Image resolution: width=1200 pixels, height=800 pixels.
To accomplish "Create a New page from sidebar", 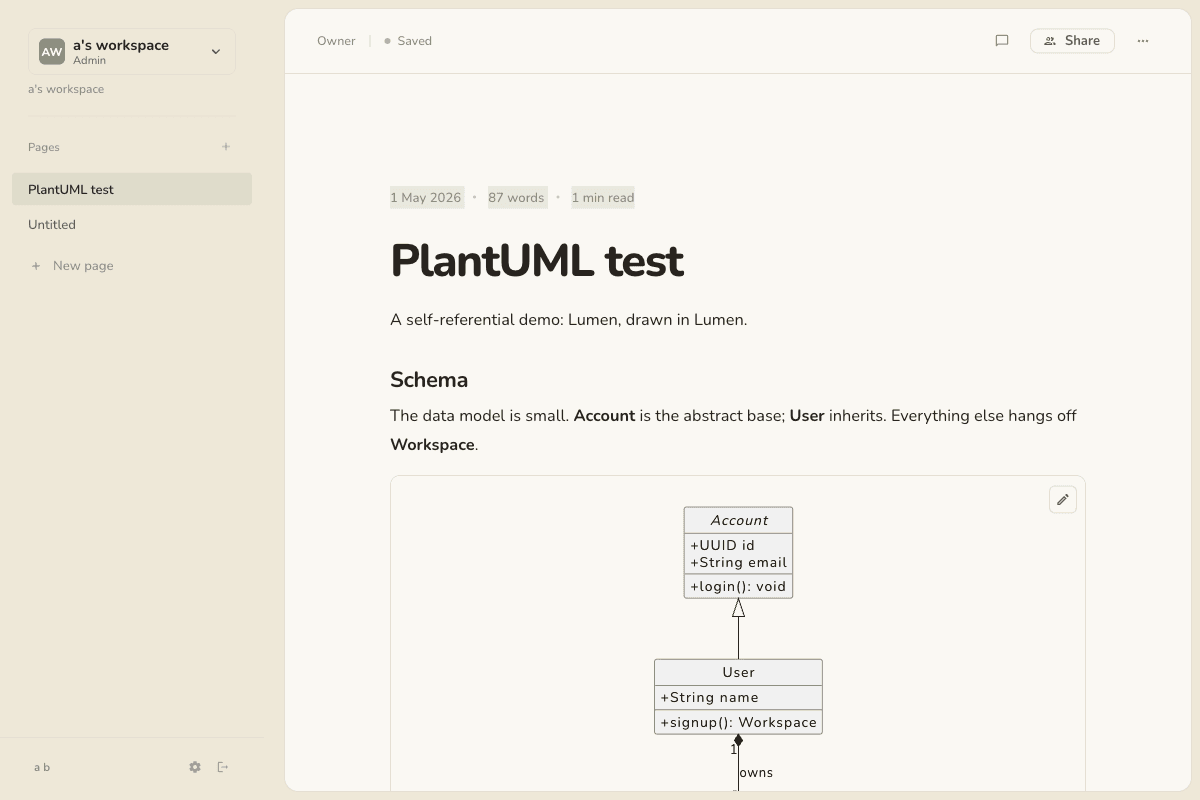I will (x=72, y=266).
